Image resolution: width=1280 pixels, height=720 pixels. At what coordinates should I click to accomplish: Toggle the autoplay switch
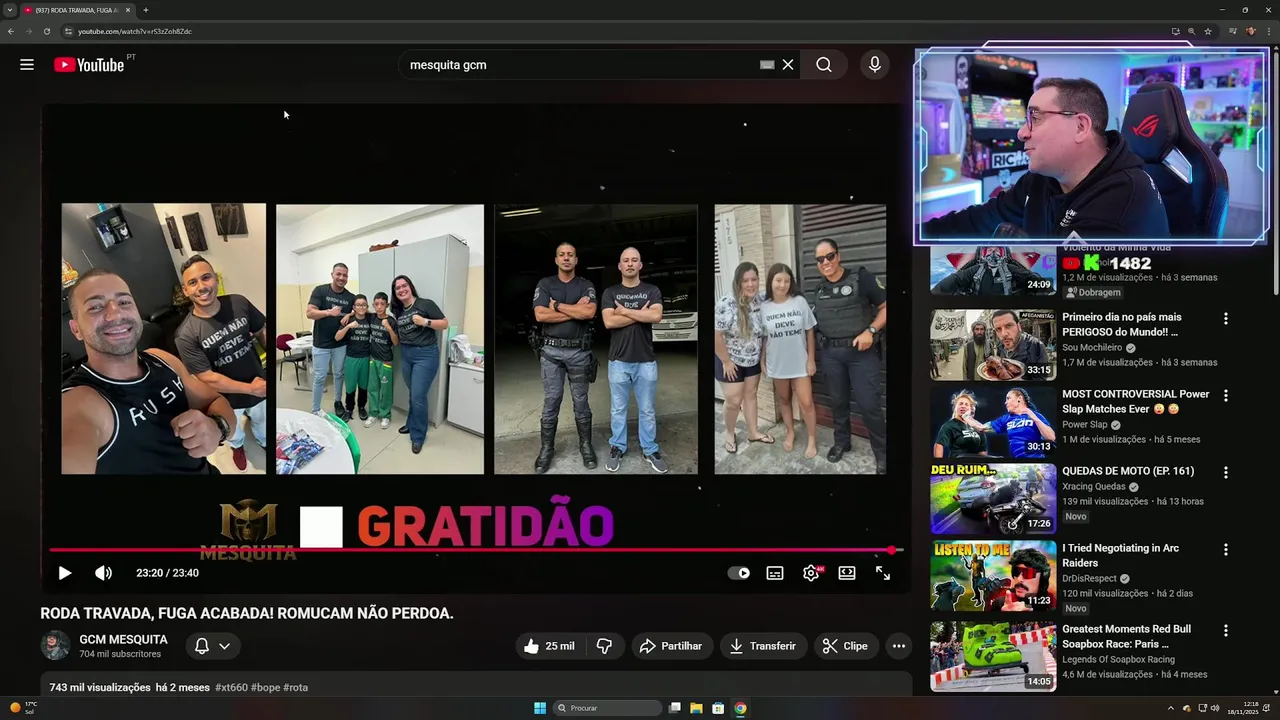[739, 573]
